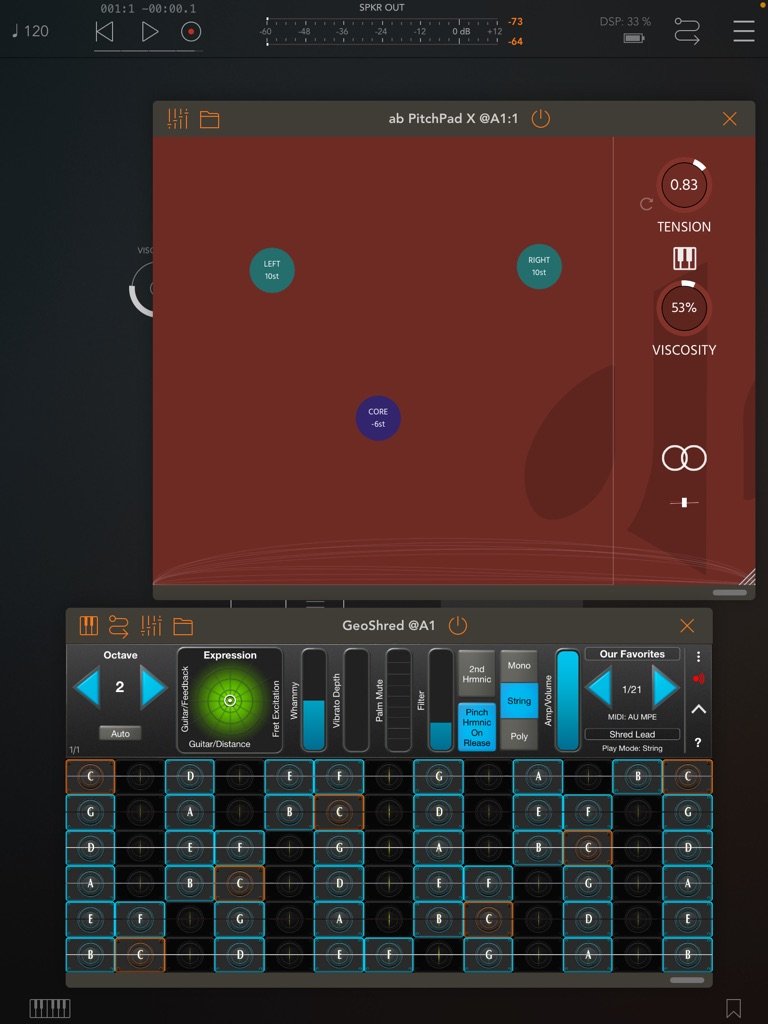Click the green Expression XY pad
The width and height of the screenshot is (768, 1024).
(230, 701)
